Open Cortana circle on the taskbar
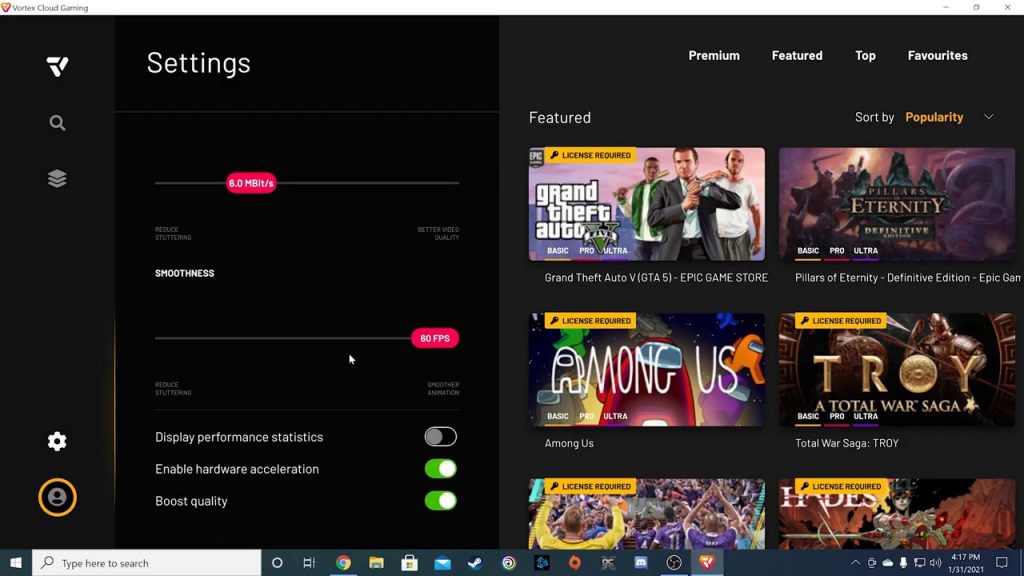The height and width of the screenshot is (576, 1024). [x=277, y=563]
